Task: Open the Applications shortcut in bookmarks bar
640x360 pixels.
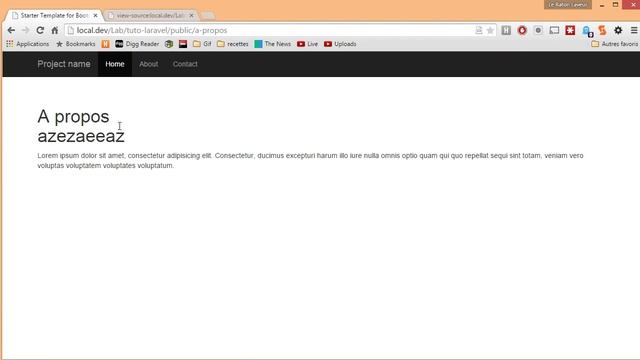Action: 27,44
